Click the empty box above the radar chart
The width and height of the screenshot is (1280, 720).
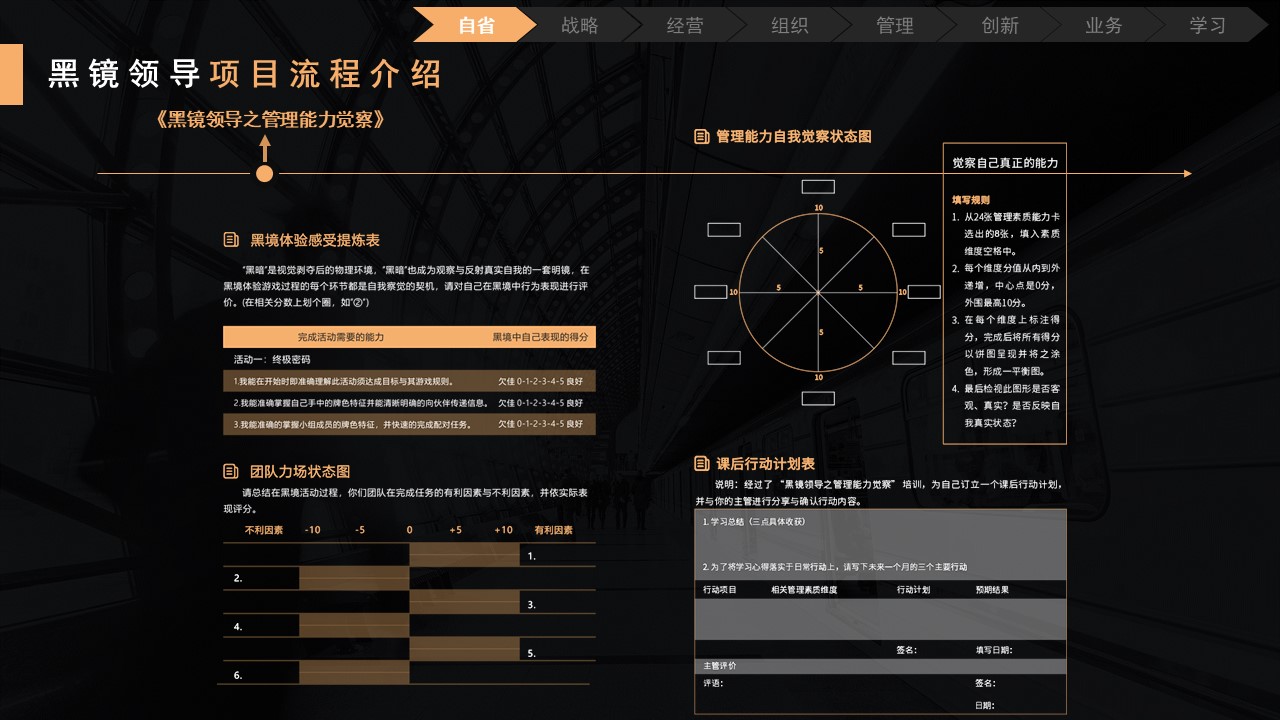click(818, 186)
